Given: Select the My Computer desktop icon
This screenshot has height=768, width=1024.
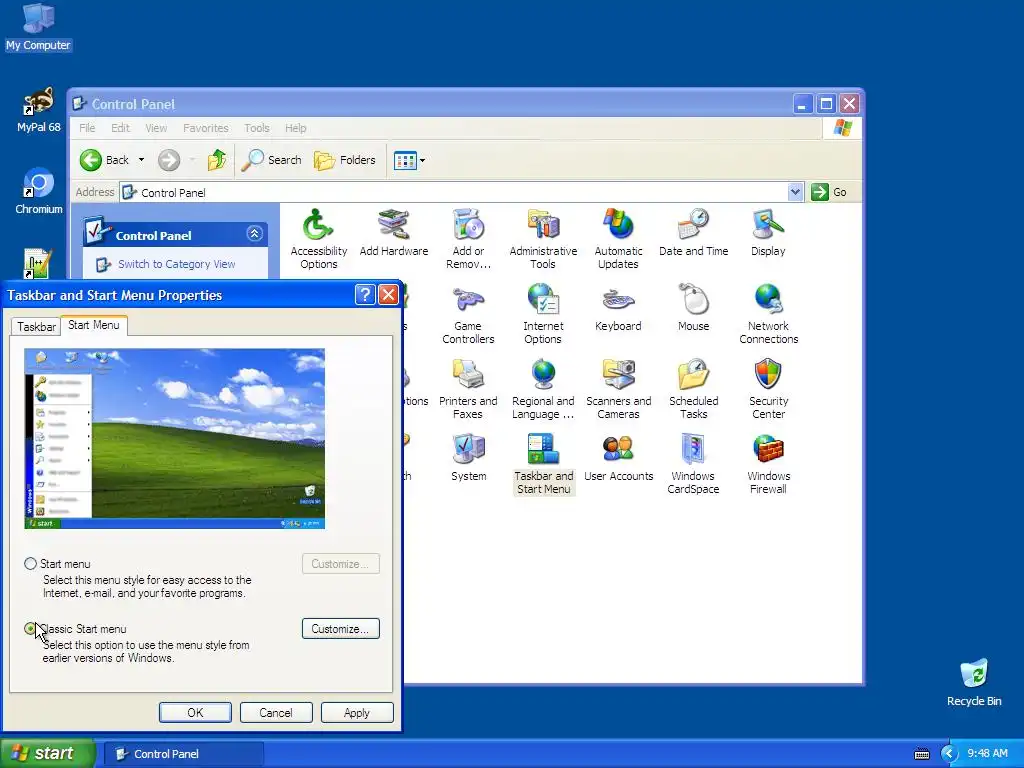Looking at the screenshot, I should [38, 27].
